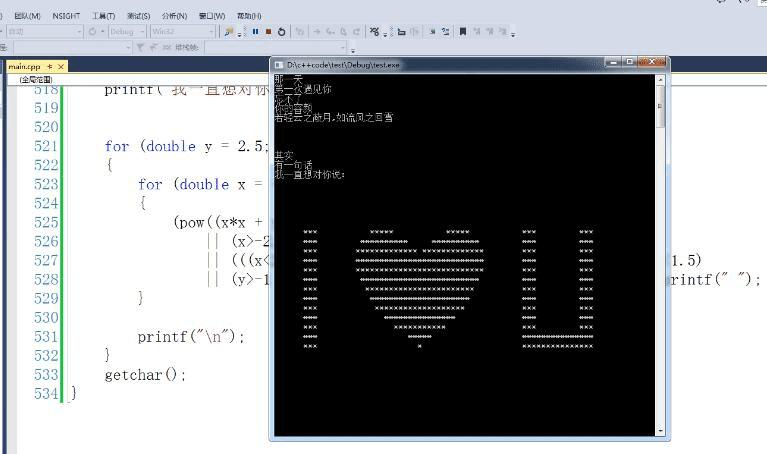Open the NSIGHT menu
767x454 pixels.
click(66, 16)
